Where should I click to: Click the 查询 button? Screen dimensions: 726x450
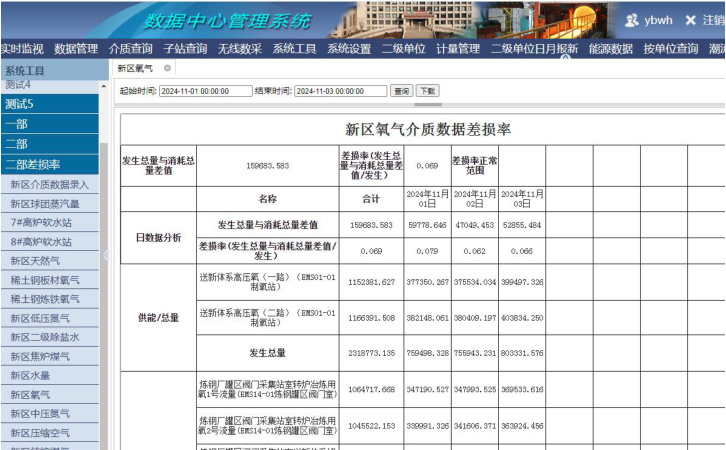tap(401, 91)
